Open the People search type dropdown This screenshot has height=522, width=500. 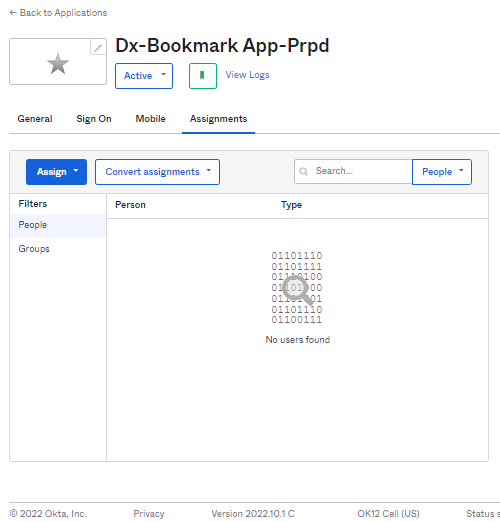tap(442, 172)
